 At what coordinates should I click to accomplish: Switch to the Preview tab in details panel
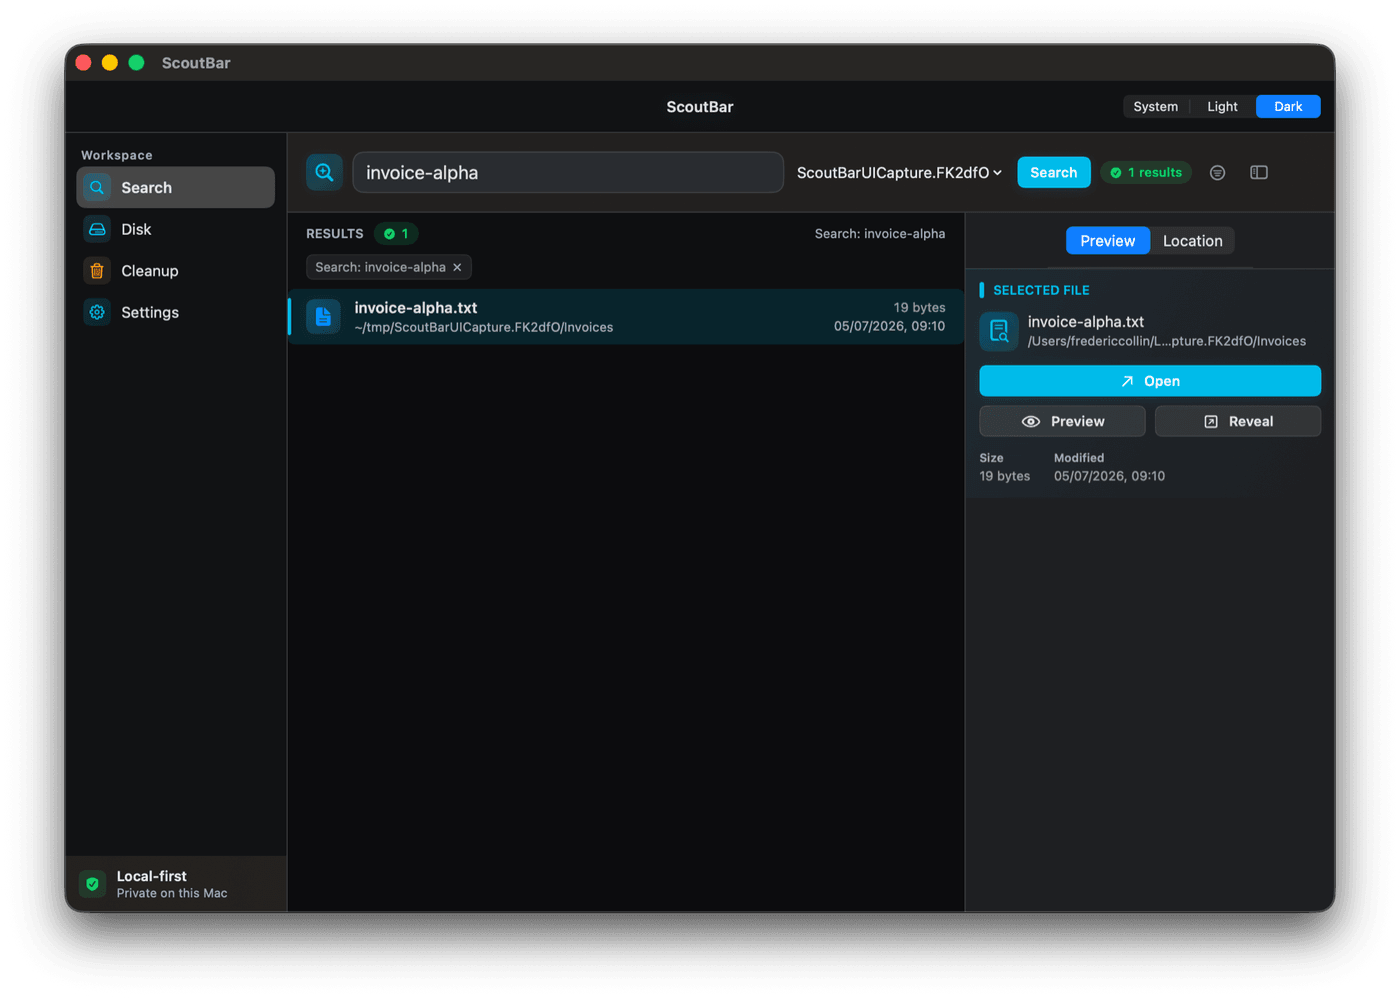tap(1108, 241)
